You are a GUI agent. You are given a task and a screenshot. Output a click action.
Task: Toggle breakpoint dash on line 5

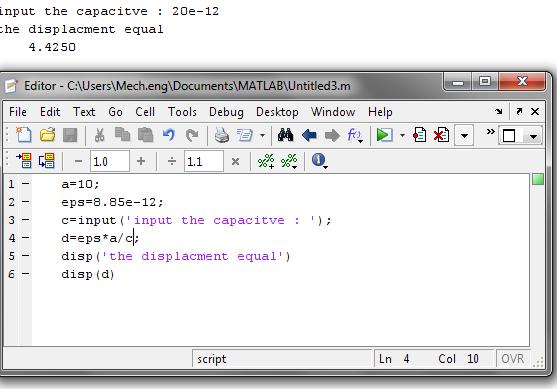[x=26, y=255]
